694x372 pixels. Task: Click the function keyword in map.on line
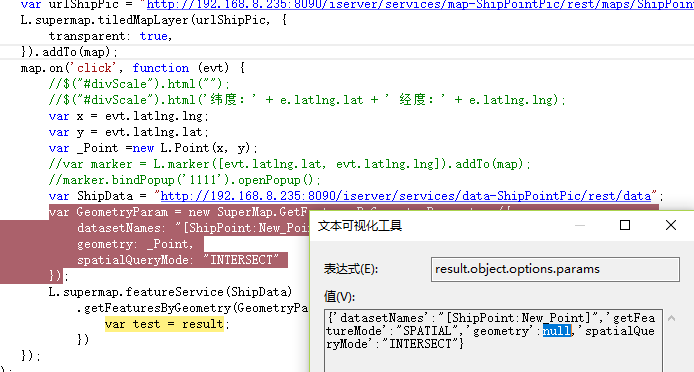click(161, 68)
